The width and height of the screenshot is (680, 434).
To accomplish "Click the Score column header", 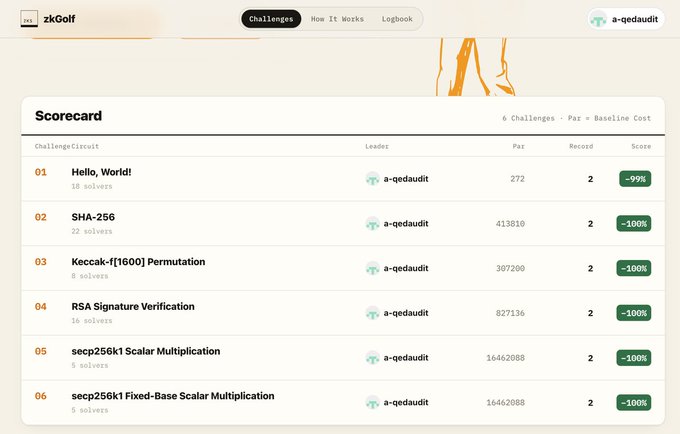I will (x=641, y=147).
